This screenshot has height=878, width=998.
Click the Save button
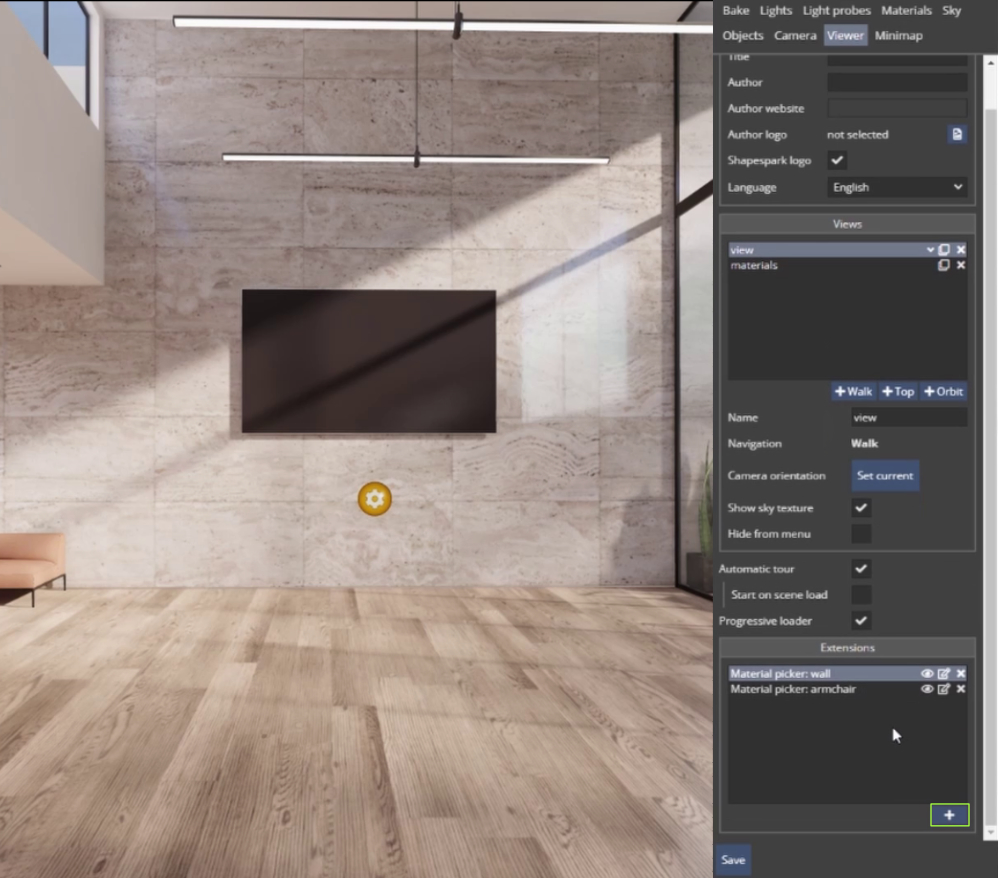coord(732,859)
